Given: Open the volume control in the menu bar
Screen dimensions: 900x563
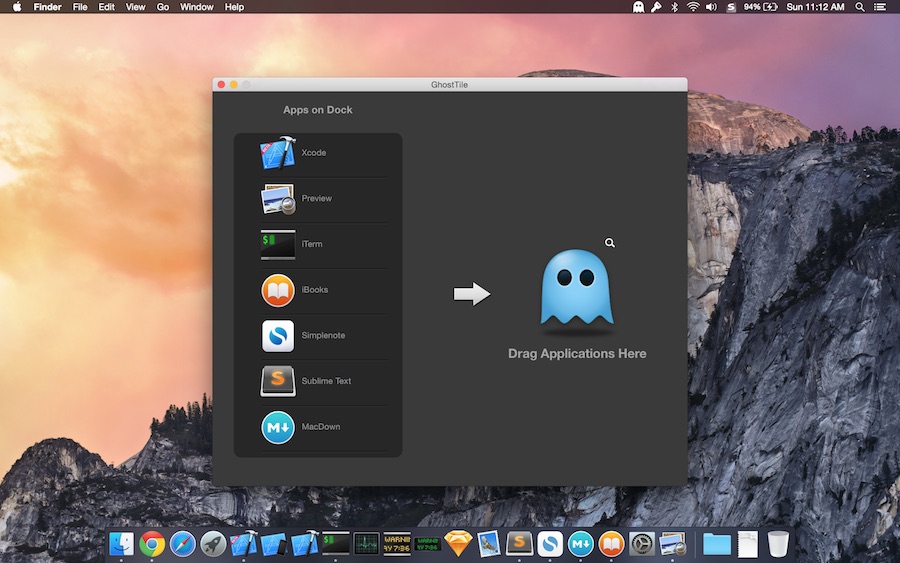Looking at the screenshot, I should point(711,7).
